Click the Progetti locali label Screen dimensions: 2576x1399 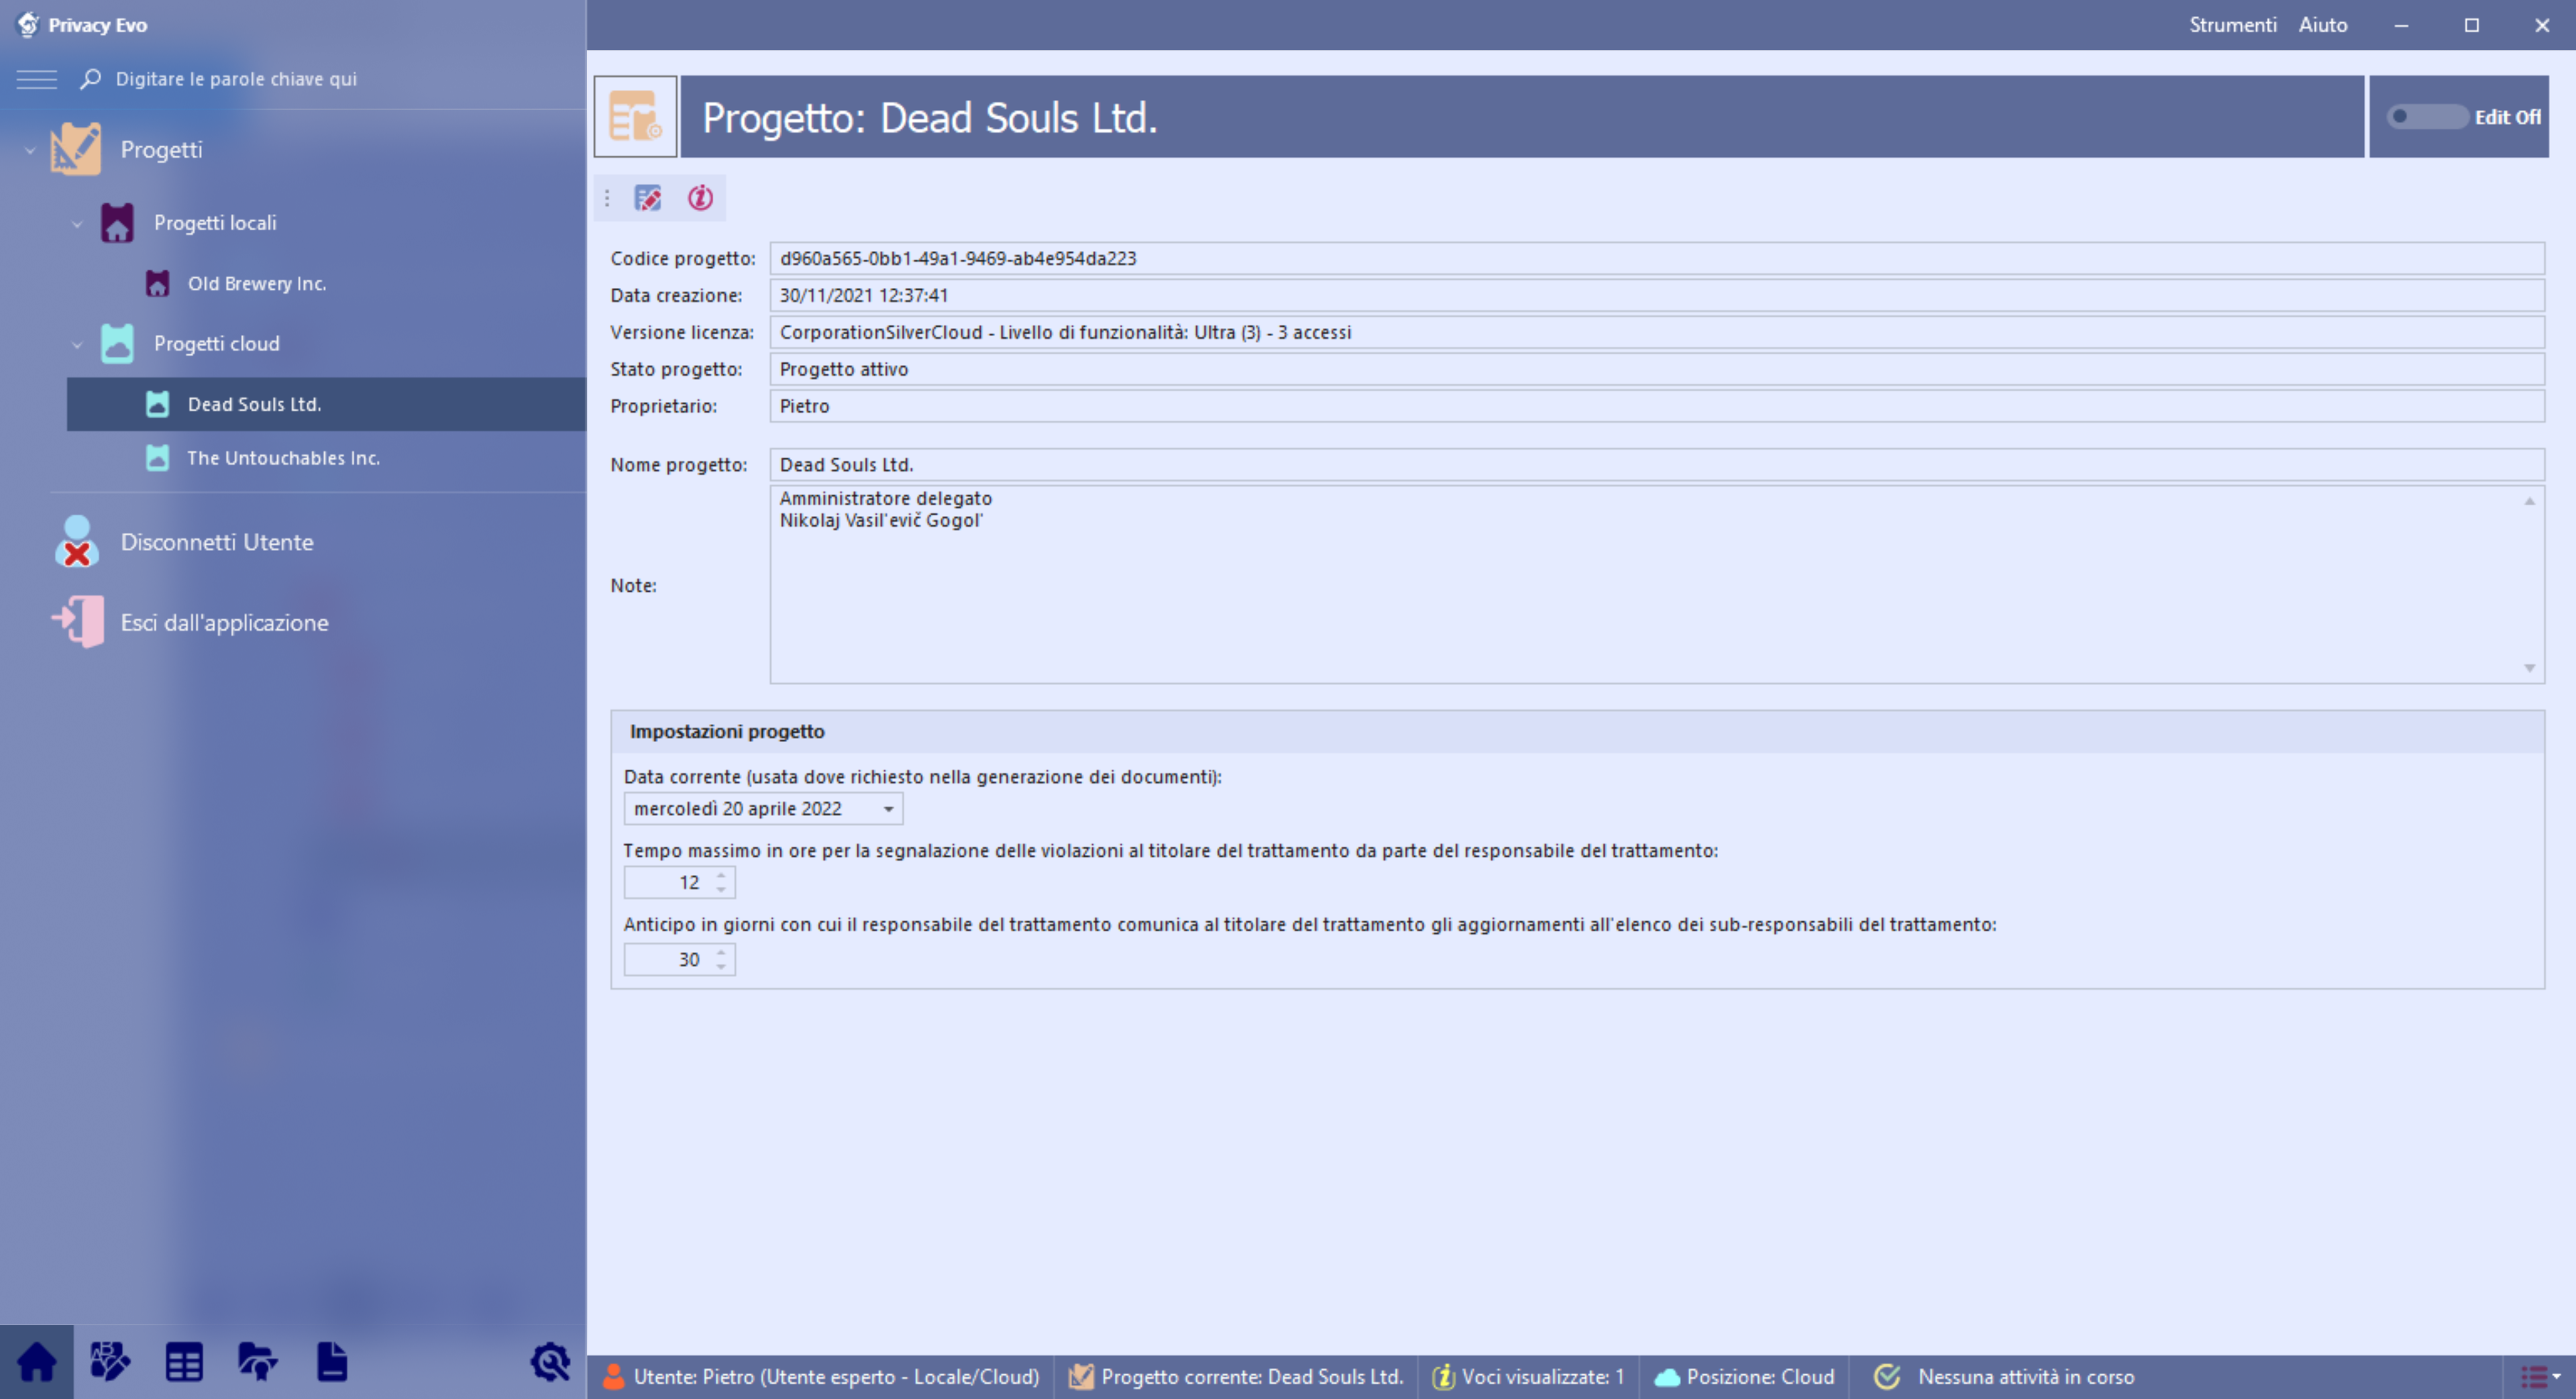[215, 223]
